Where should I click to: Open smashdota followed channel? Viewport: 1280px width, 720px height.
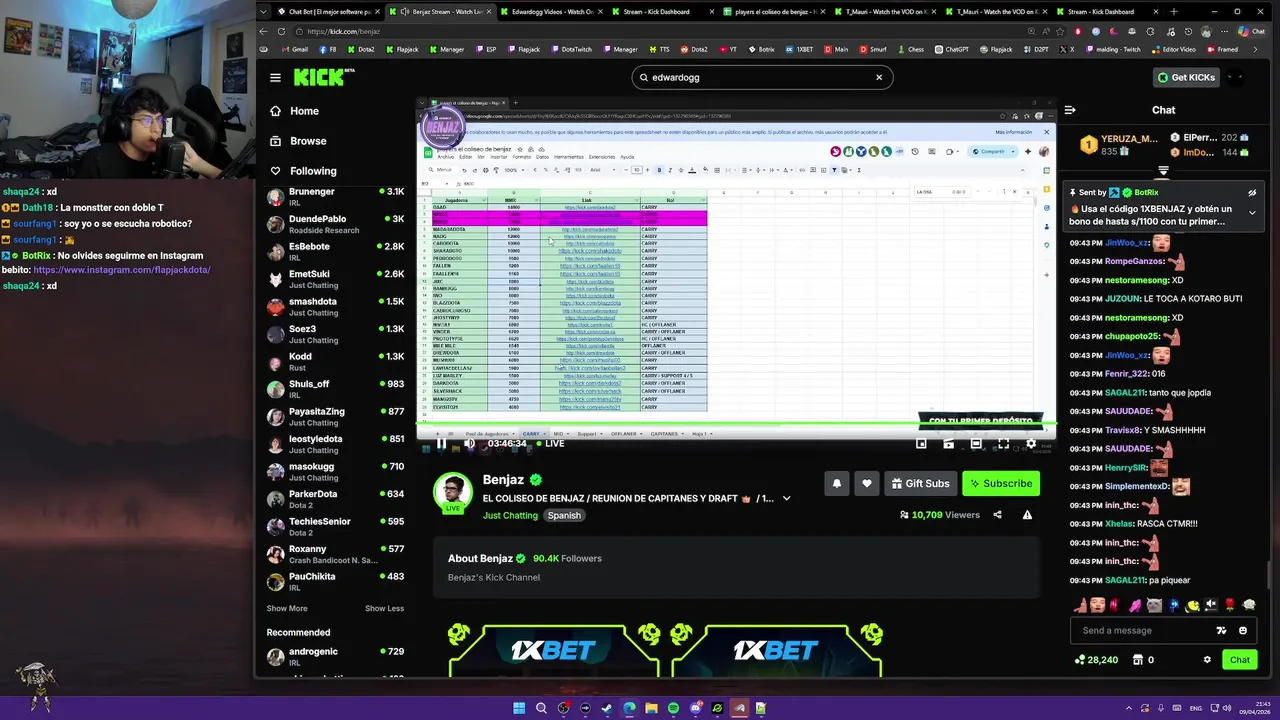[335, 307]
